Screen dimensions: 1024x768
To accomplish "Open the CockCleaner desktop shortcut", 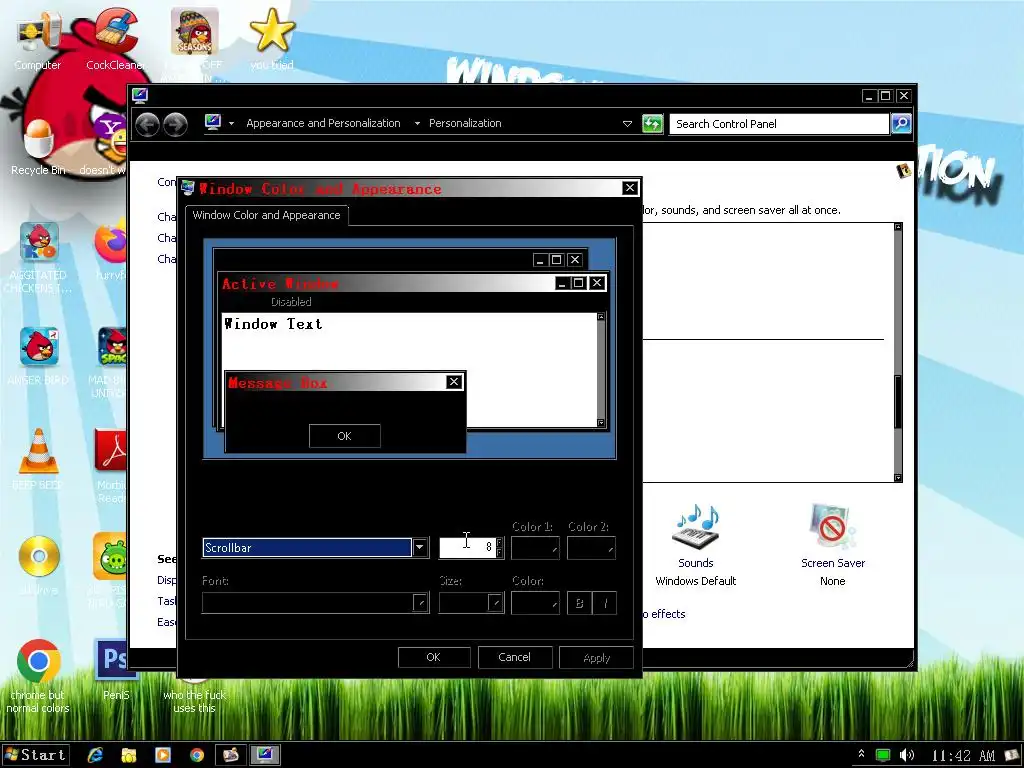I will click(115, 39).
